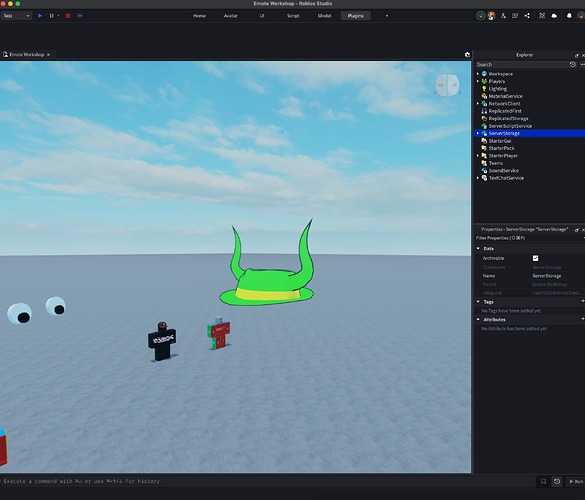Toggle the Archivable checkbox

[x=535, y=258]
